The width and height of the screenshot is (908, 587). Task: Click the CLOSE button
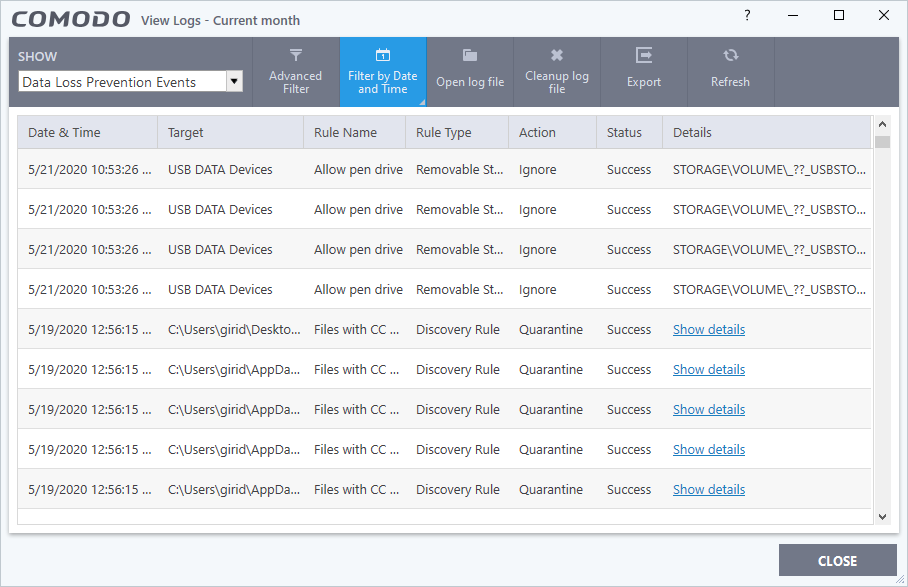point(837,560)
